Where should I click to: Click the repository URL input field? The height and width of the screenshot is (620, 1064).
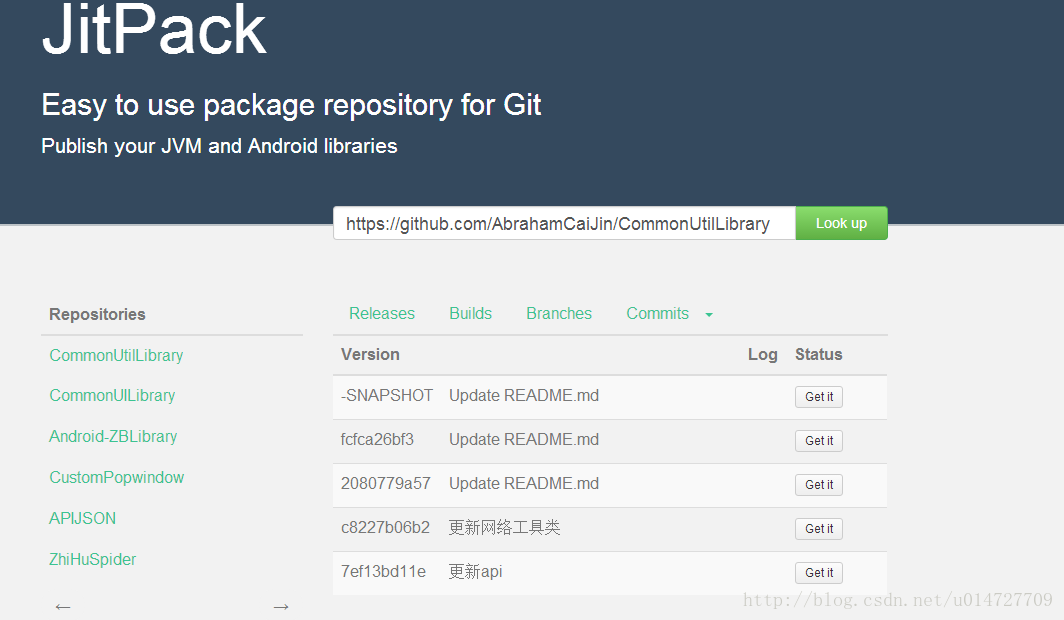click(x=564, y=223)
